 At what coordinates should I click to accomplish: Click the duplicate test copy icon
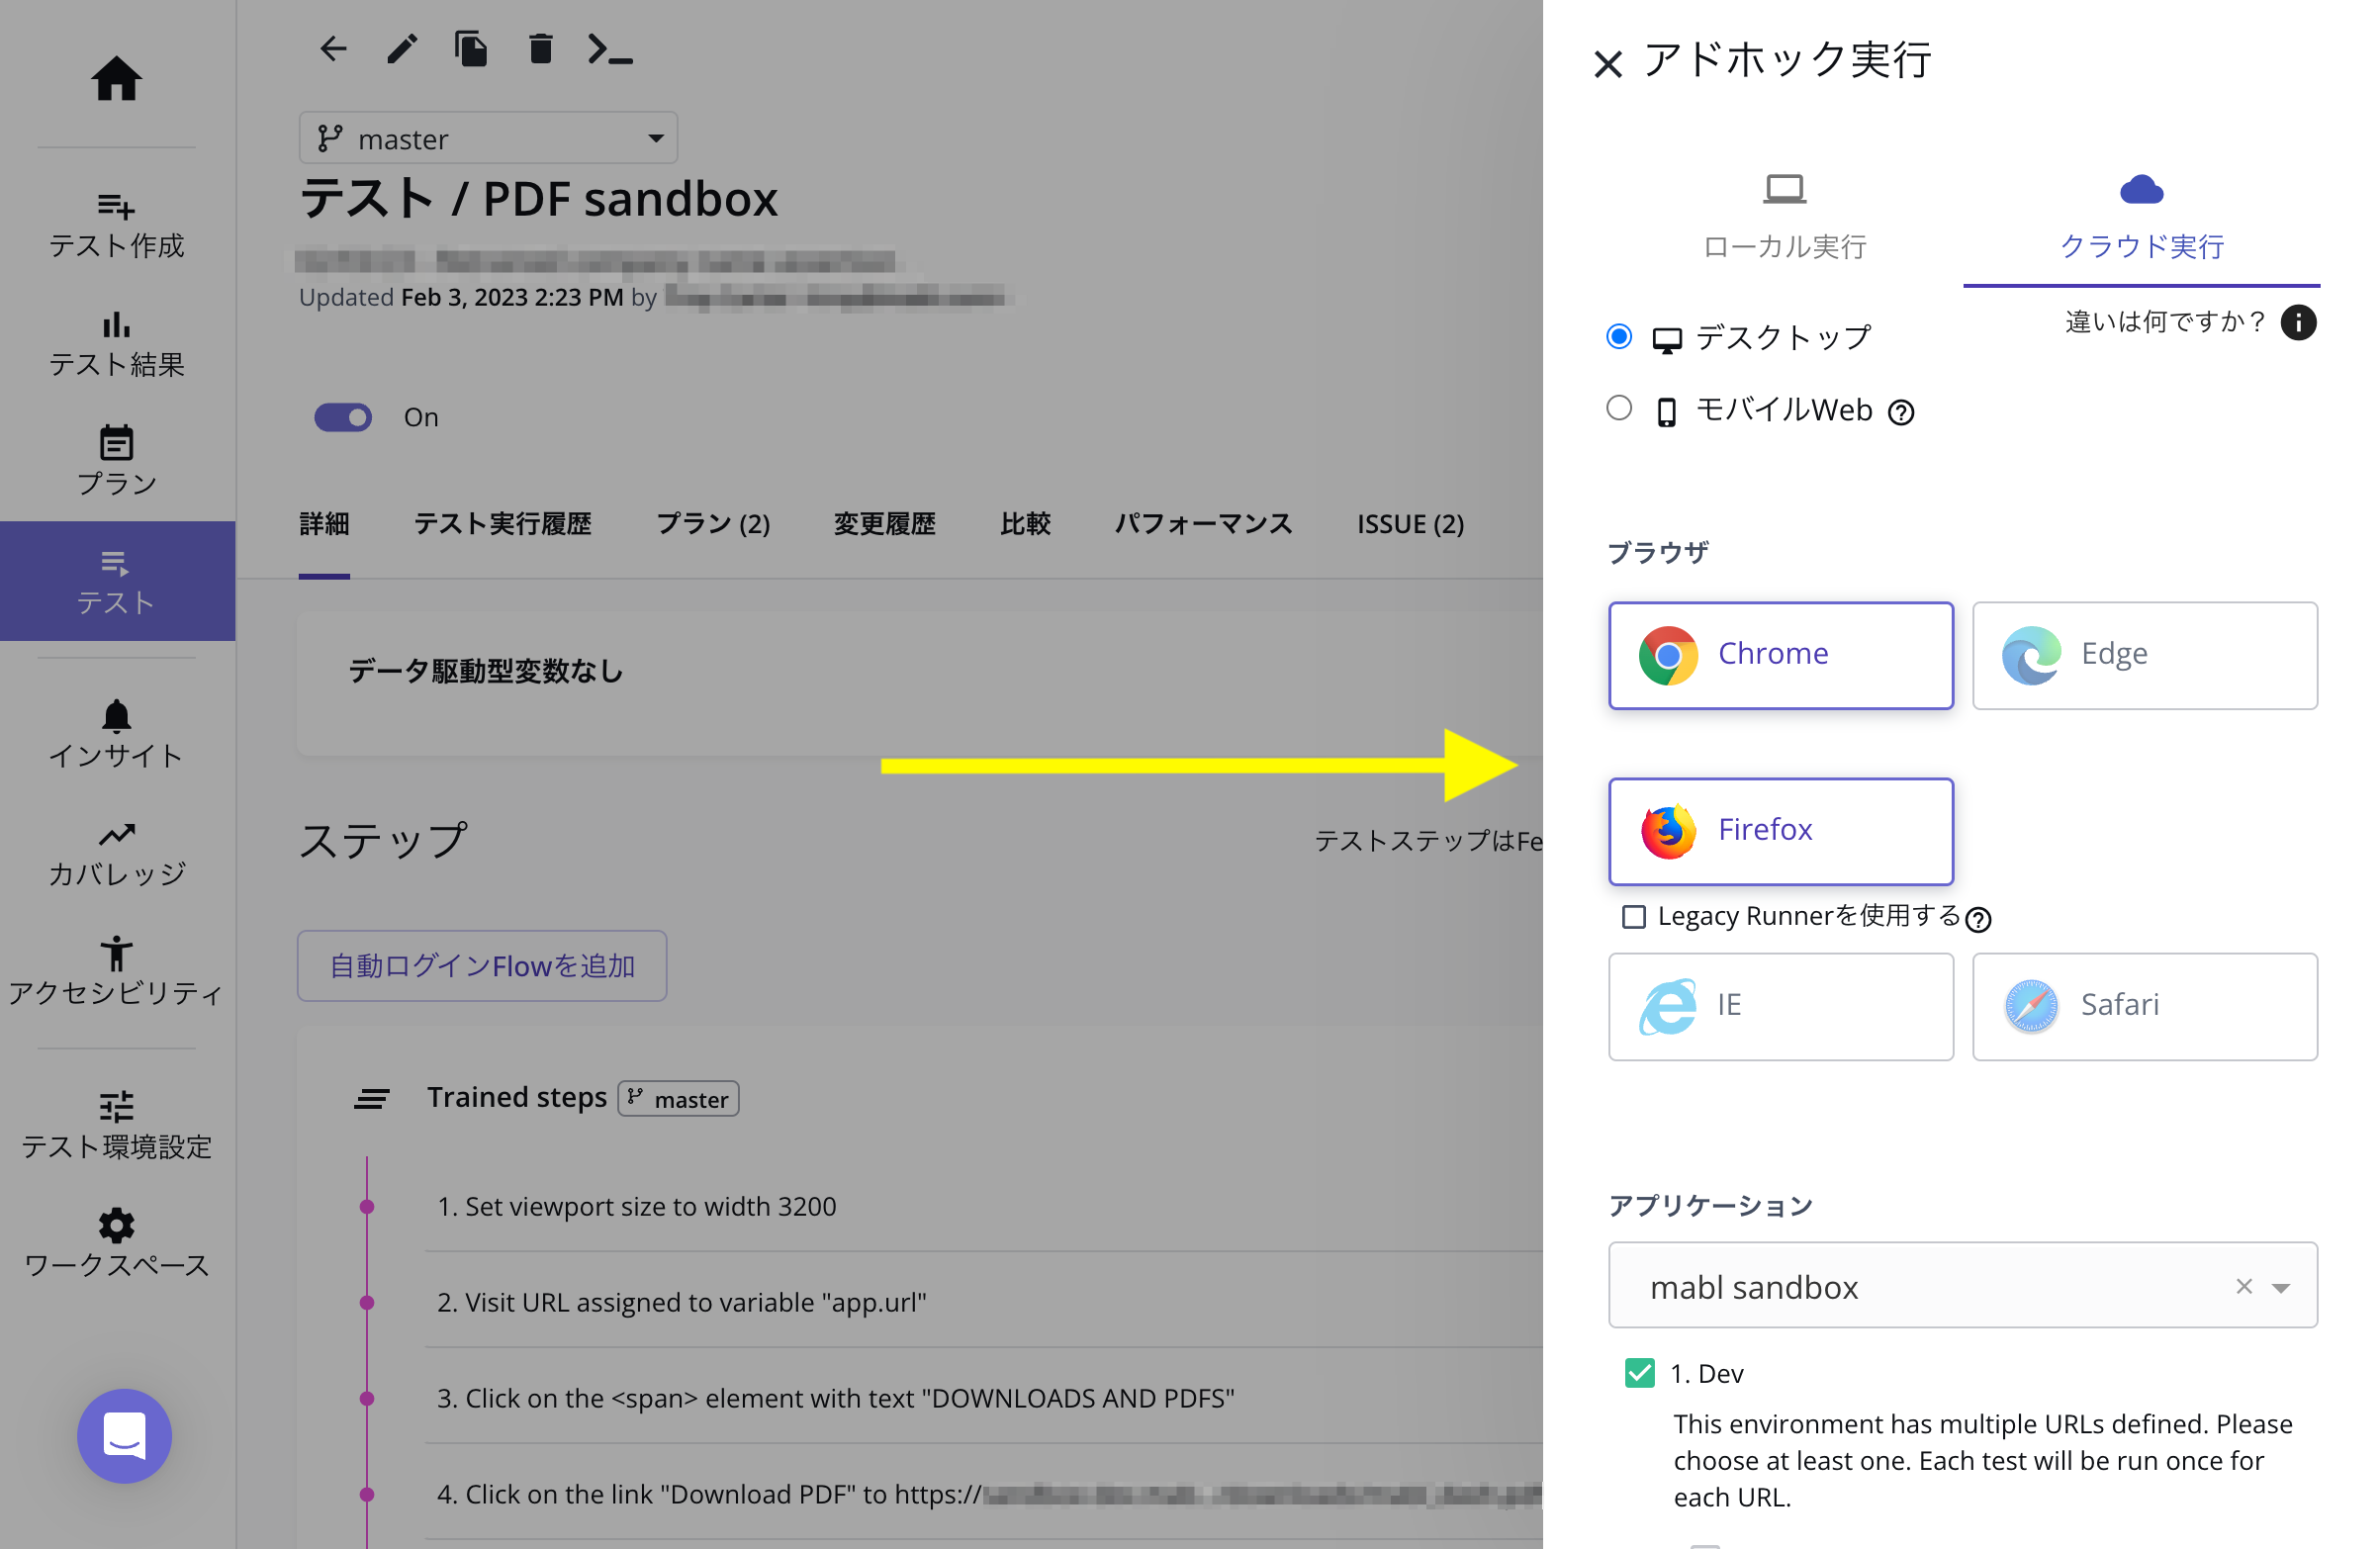pyautogui.click(x=471, y=49)
